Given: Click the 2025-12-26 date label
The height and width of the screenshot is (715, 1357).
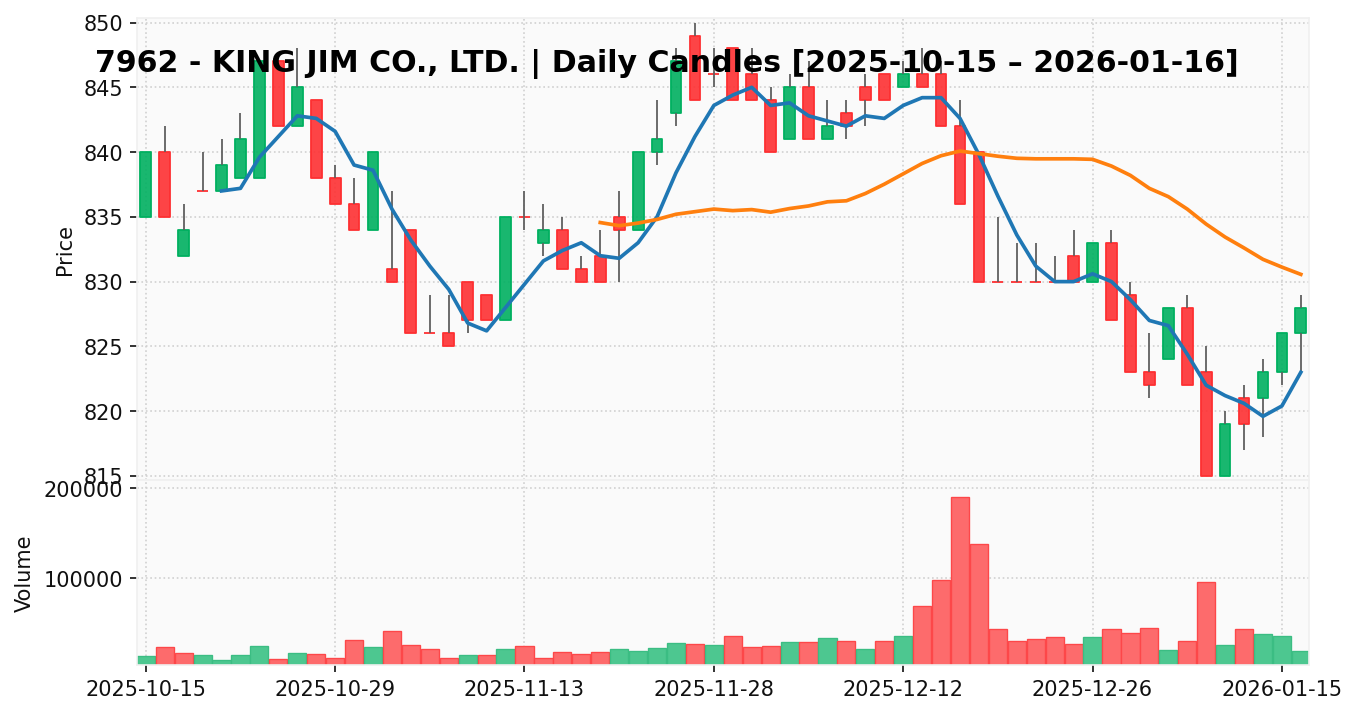Looking at the screenshot, I should point(1092,689).
